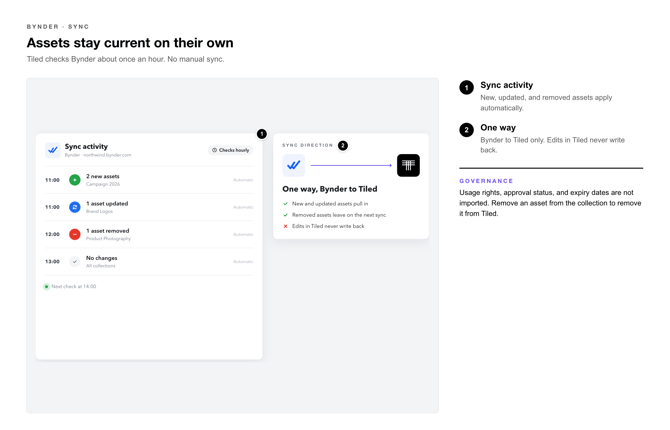The image size is (670, 430).
Task: Click the One way legend heading on right
Action: [x=498, y=127]
